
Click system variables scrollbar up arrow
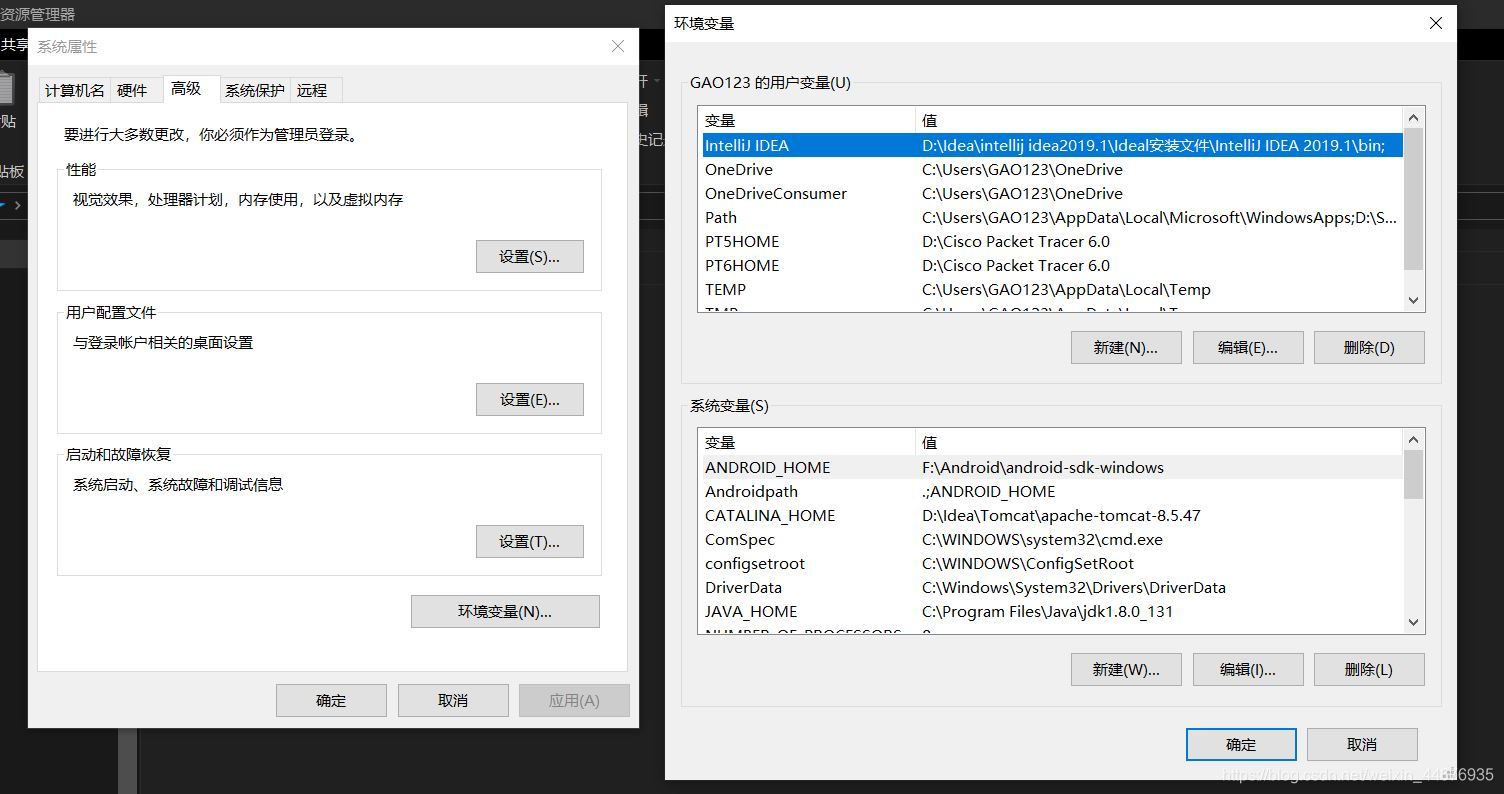click(1413, 440)
